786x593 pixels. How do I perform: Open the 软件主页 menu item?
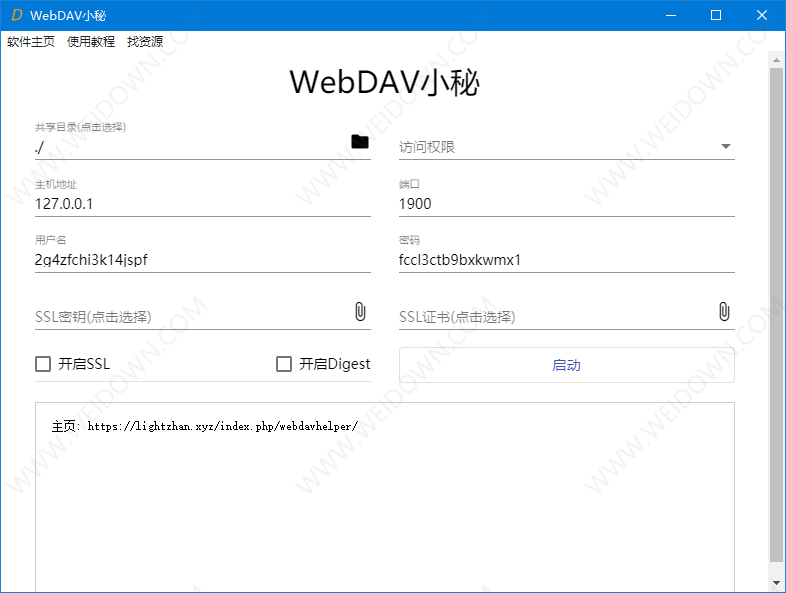(31, 42)
